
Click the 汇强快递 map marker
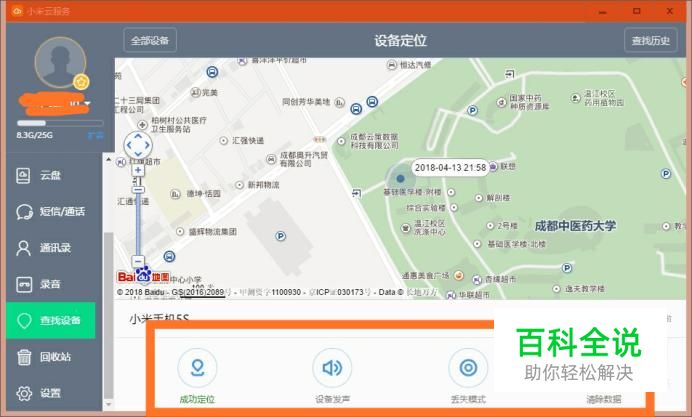[224, 141]
